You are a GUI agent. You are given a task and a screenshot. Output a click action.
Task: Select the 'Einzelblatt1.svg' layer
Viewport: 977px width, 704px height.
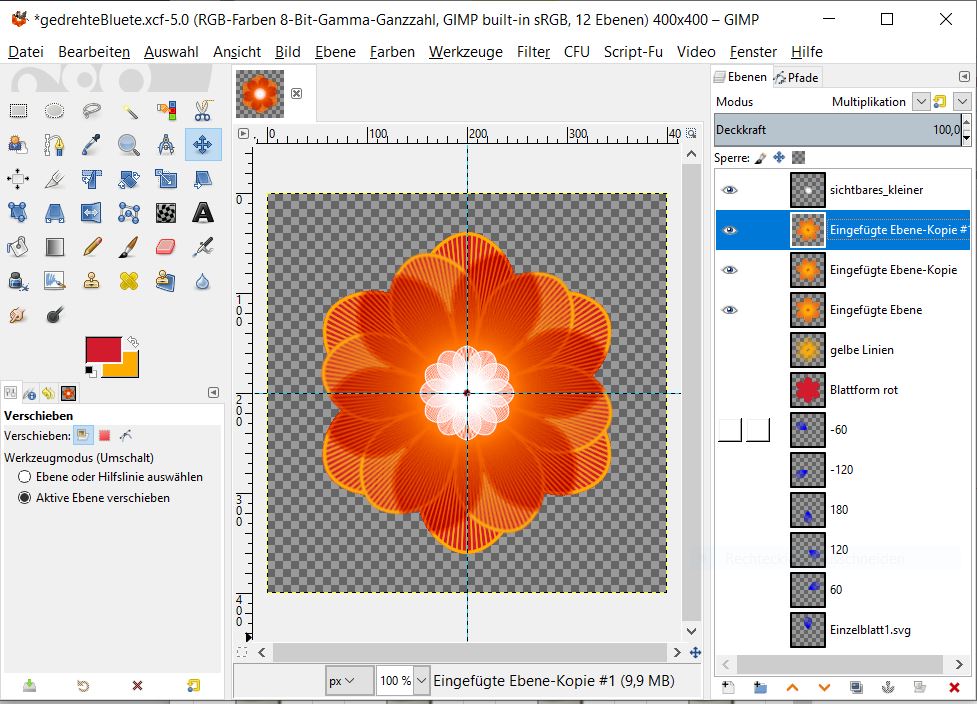(870, 630)
